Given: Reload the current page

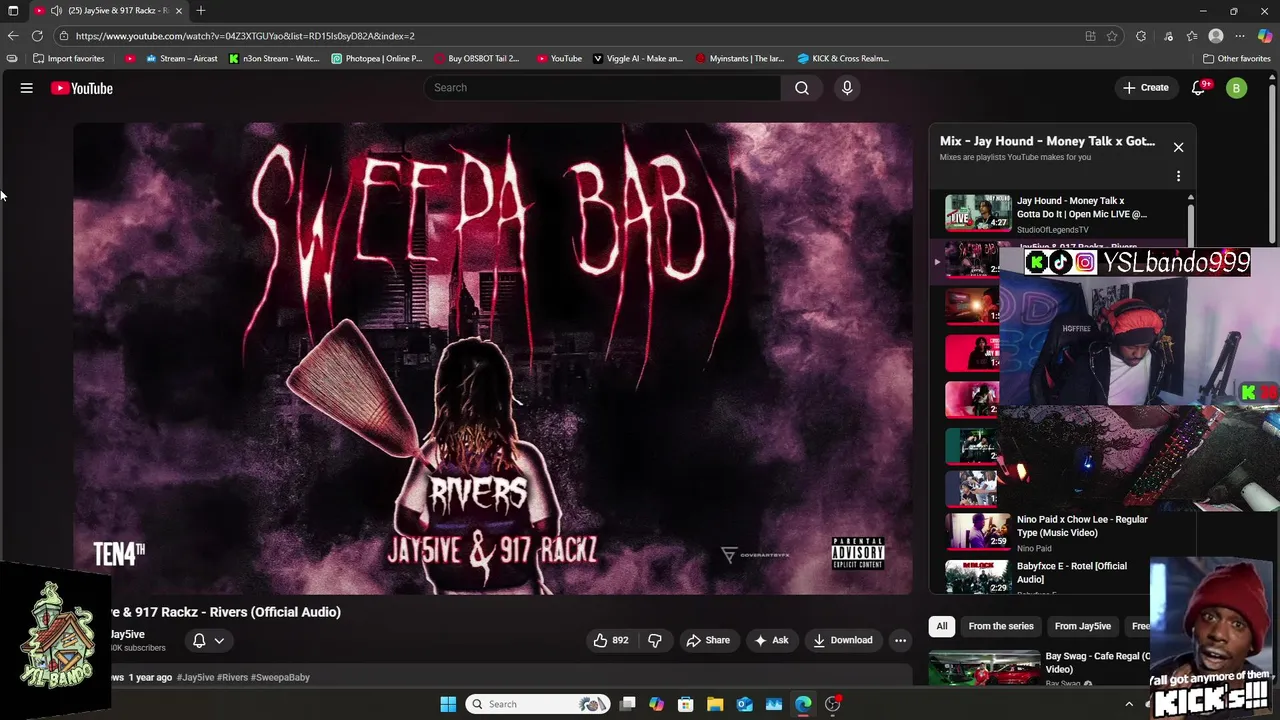Looking at the screenshot, I should pos(37,36).
